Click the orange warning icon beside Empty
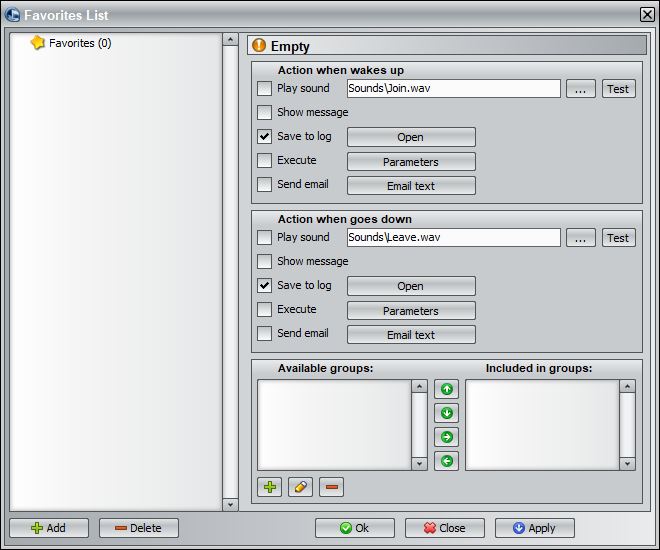This screenshot has width=660, height=550. pyautogui.click(x=259, y=45)
